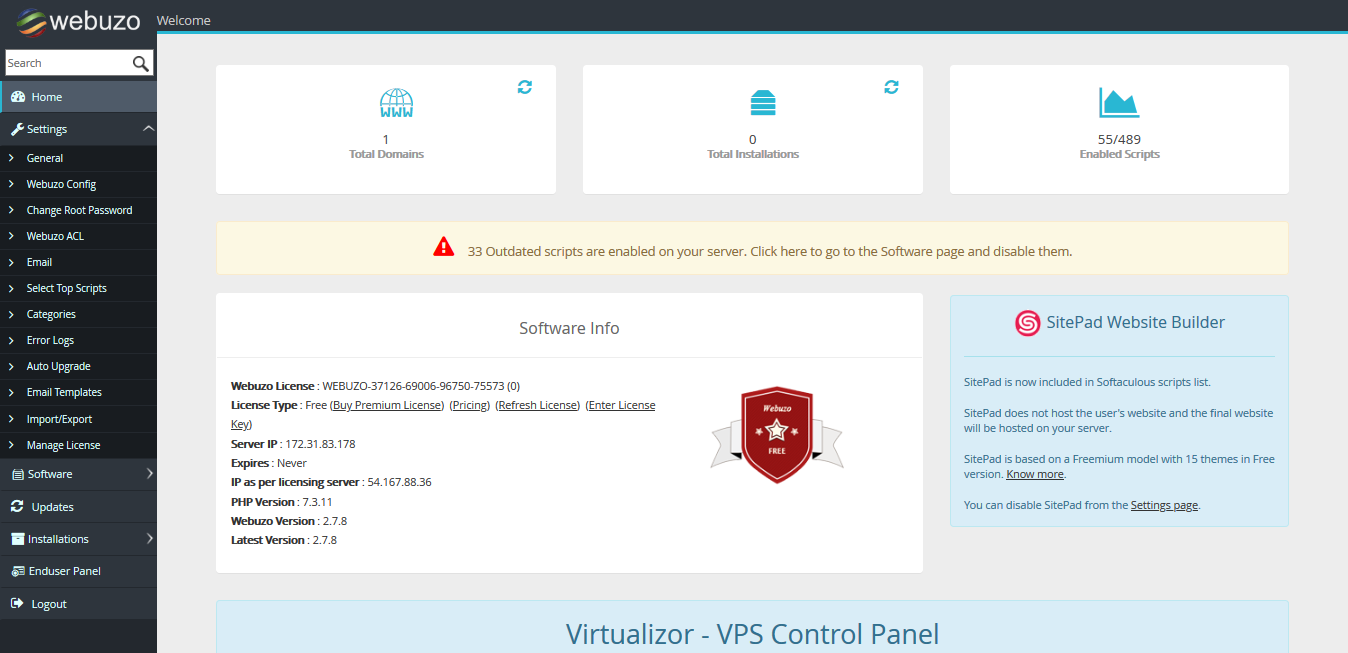
Task: Click Virtualizor VPS Control Panel heading
Action: click(752, 634)
